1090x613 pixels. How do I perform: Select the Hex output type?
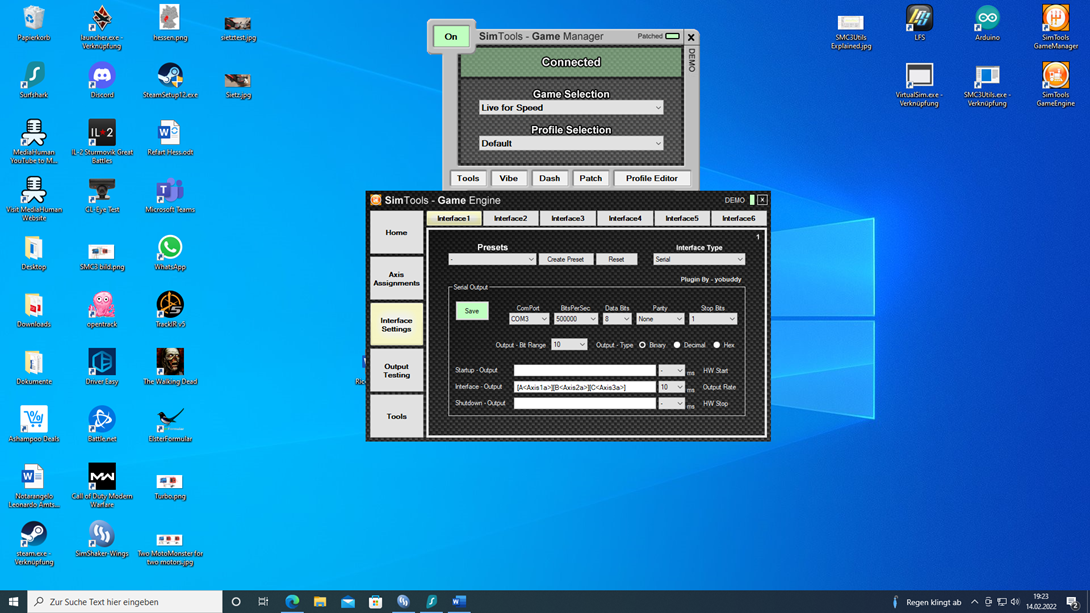(717, 345)
